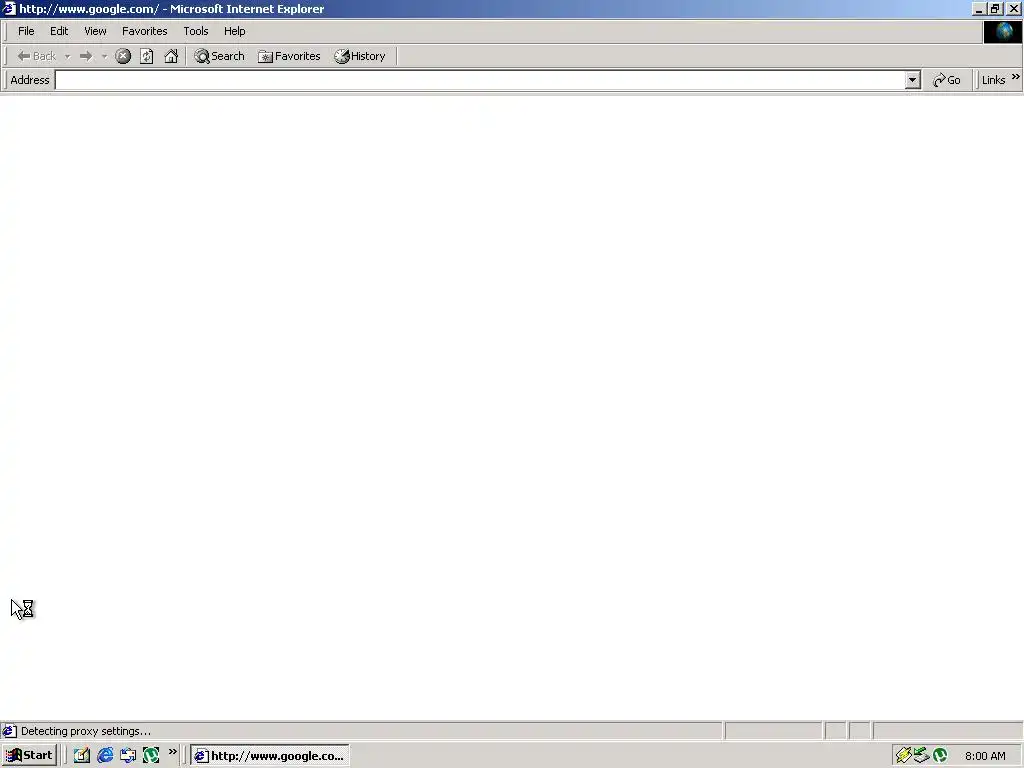Expand the Address bar dropdown list
The width and height of the screenshot is (1024, 768).
tap(913, 80)
